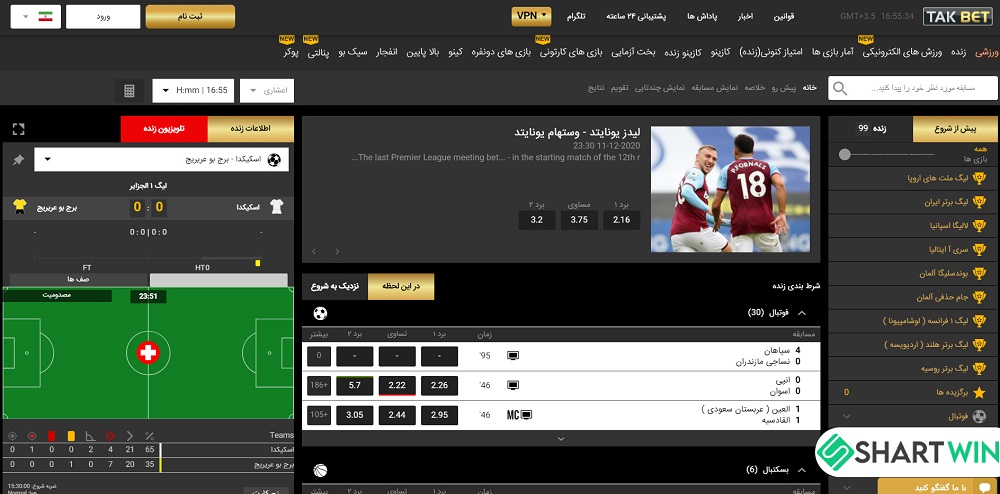
Task: Click the TAK BET logo
Action: [x=957, y=17]
